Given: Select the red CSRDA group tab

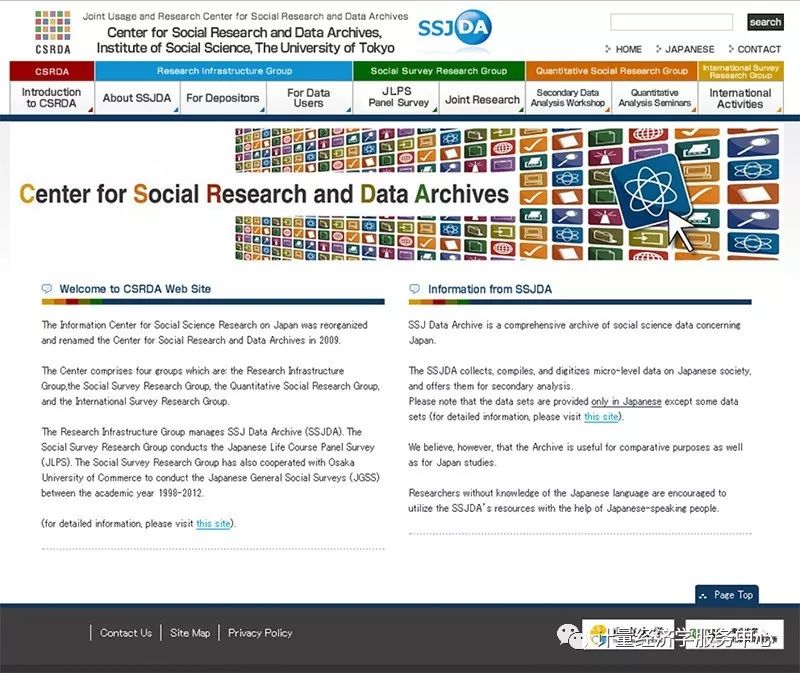Looking at the screenshot, I should pyautogui.click(x=52, y=71).
